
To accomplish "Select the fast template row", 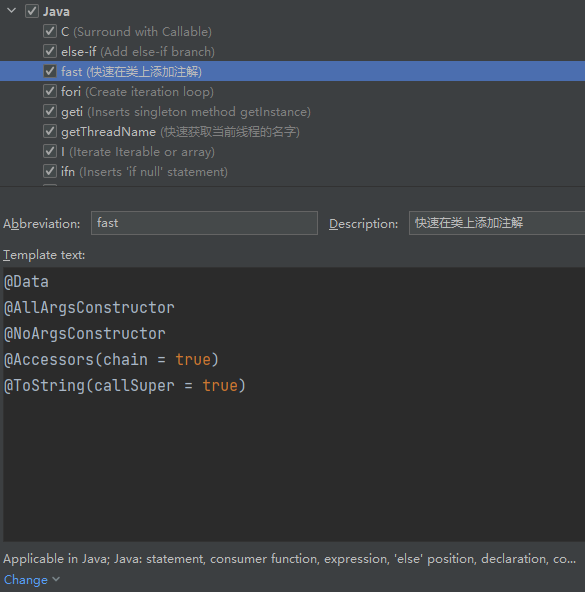I will [292, 71].
